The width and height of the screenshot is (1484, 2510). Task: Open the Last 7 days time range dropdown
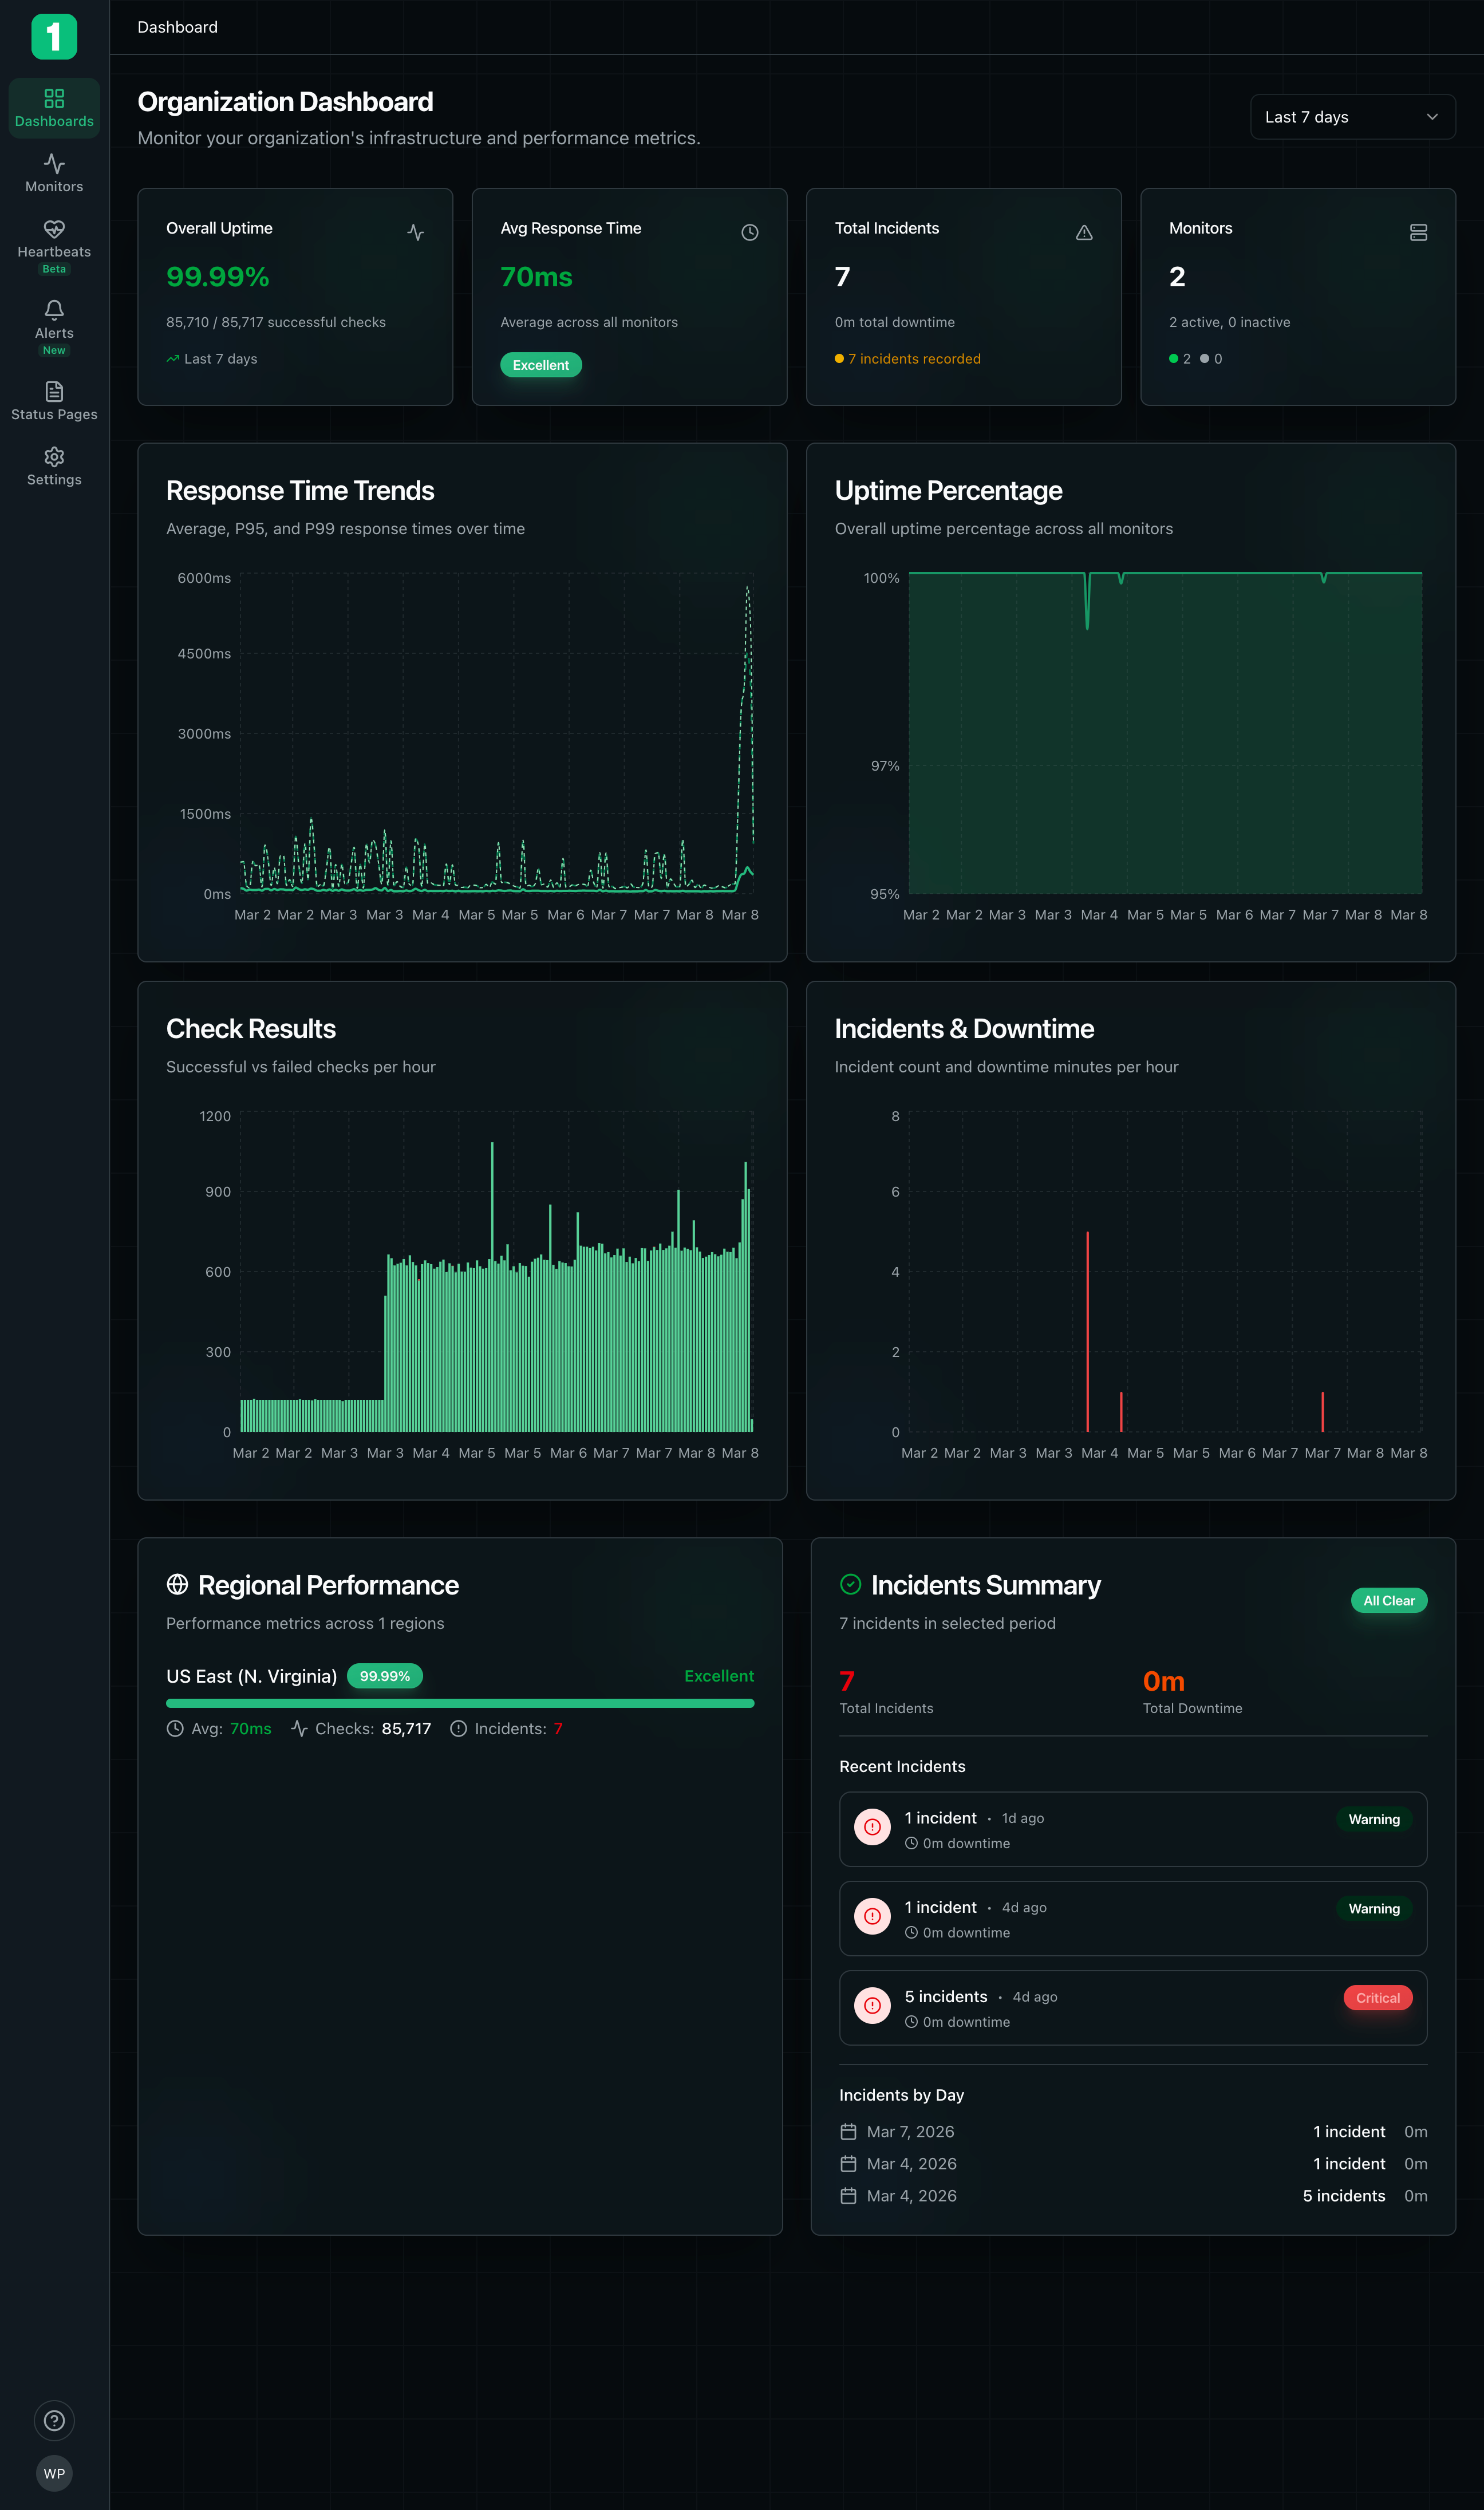[x=1352, y=116]
